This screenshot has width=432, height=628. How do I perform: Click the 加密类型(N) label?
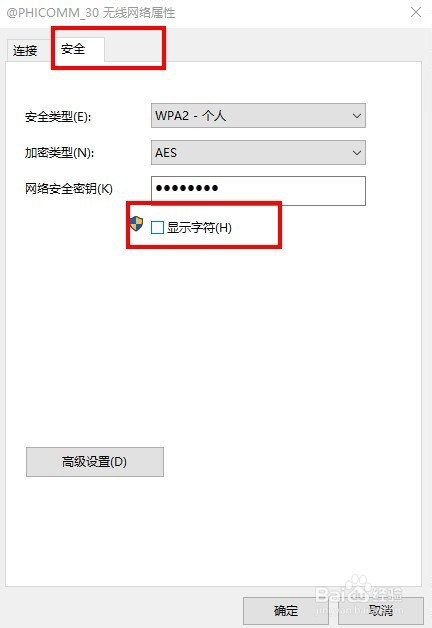tap(59, 153)
